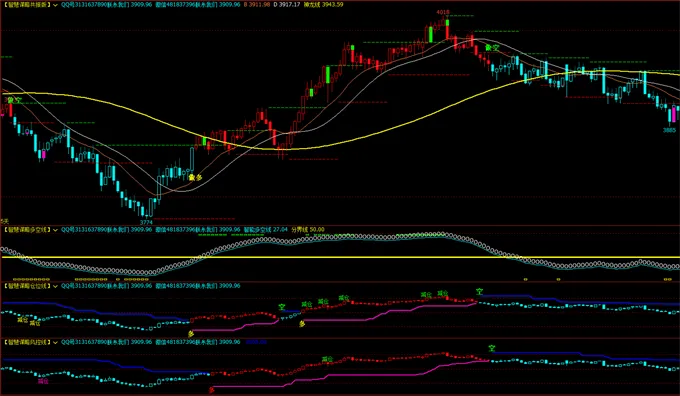Click the 风控线 panel indicator title

click(26, 343)
